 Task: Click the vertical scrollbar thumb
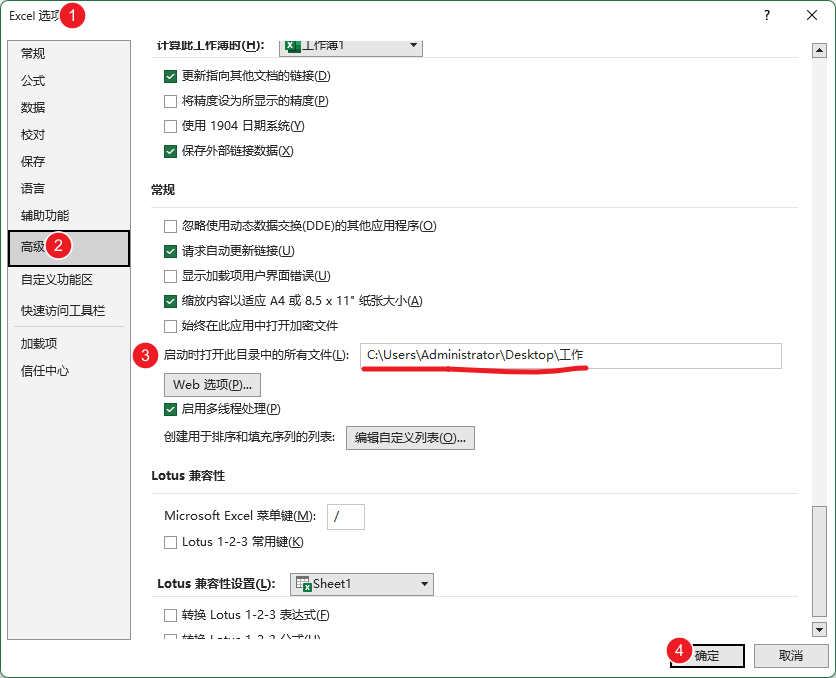coord(819,560)
